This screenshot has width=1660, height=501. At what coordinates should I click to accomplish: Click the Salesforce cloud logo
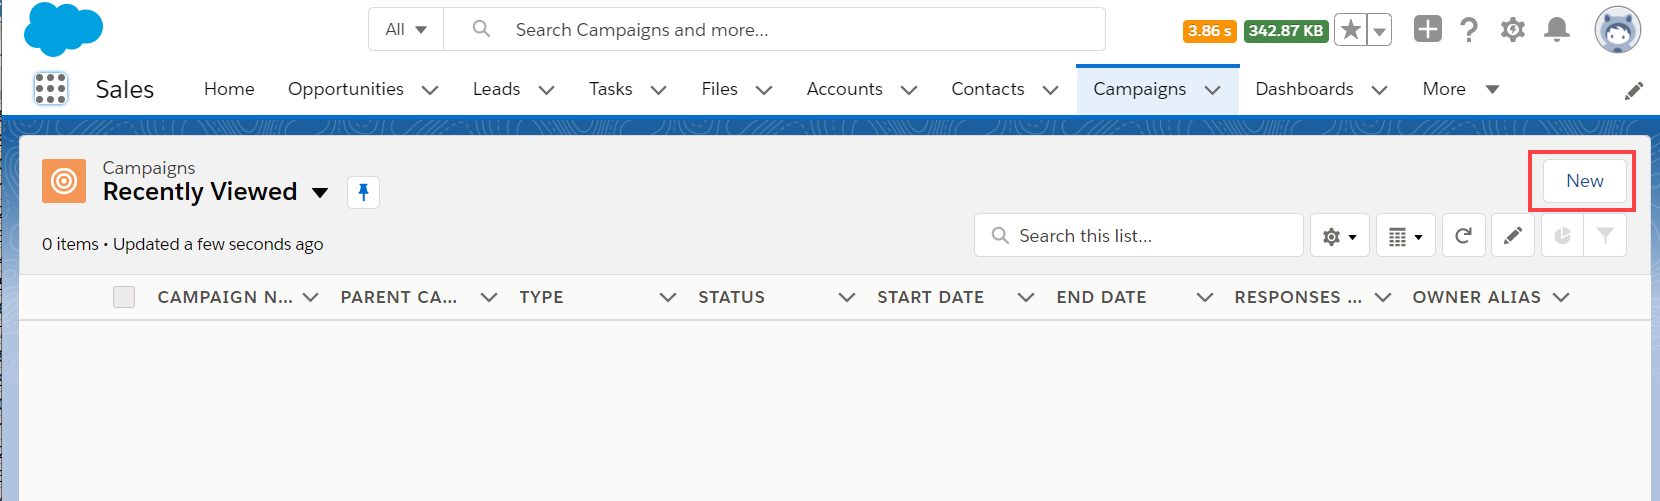click(63, 30)
